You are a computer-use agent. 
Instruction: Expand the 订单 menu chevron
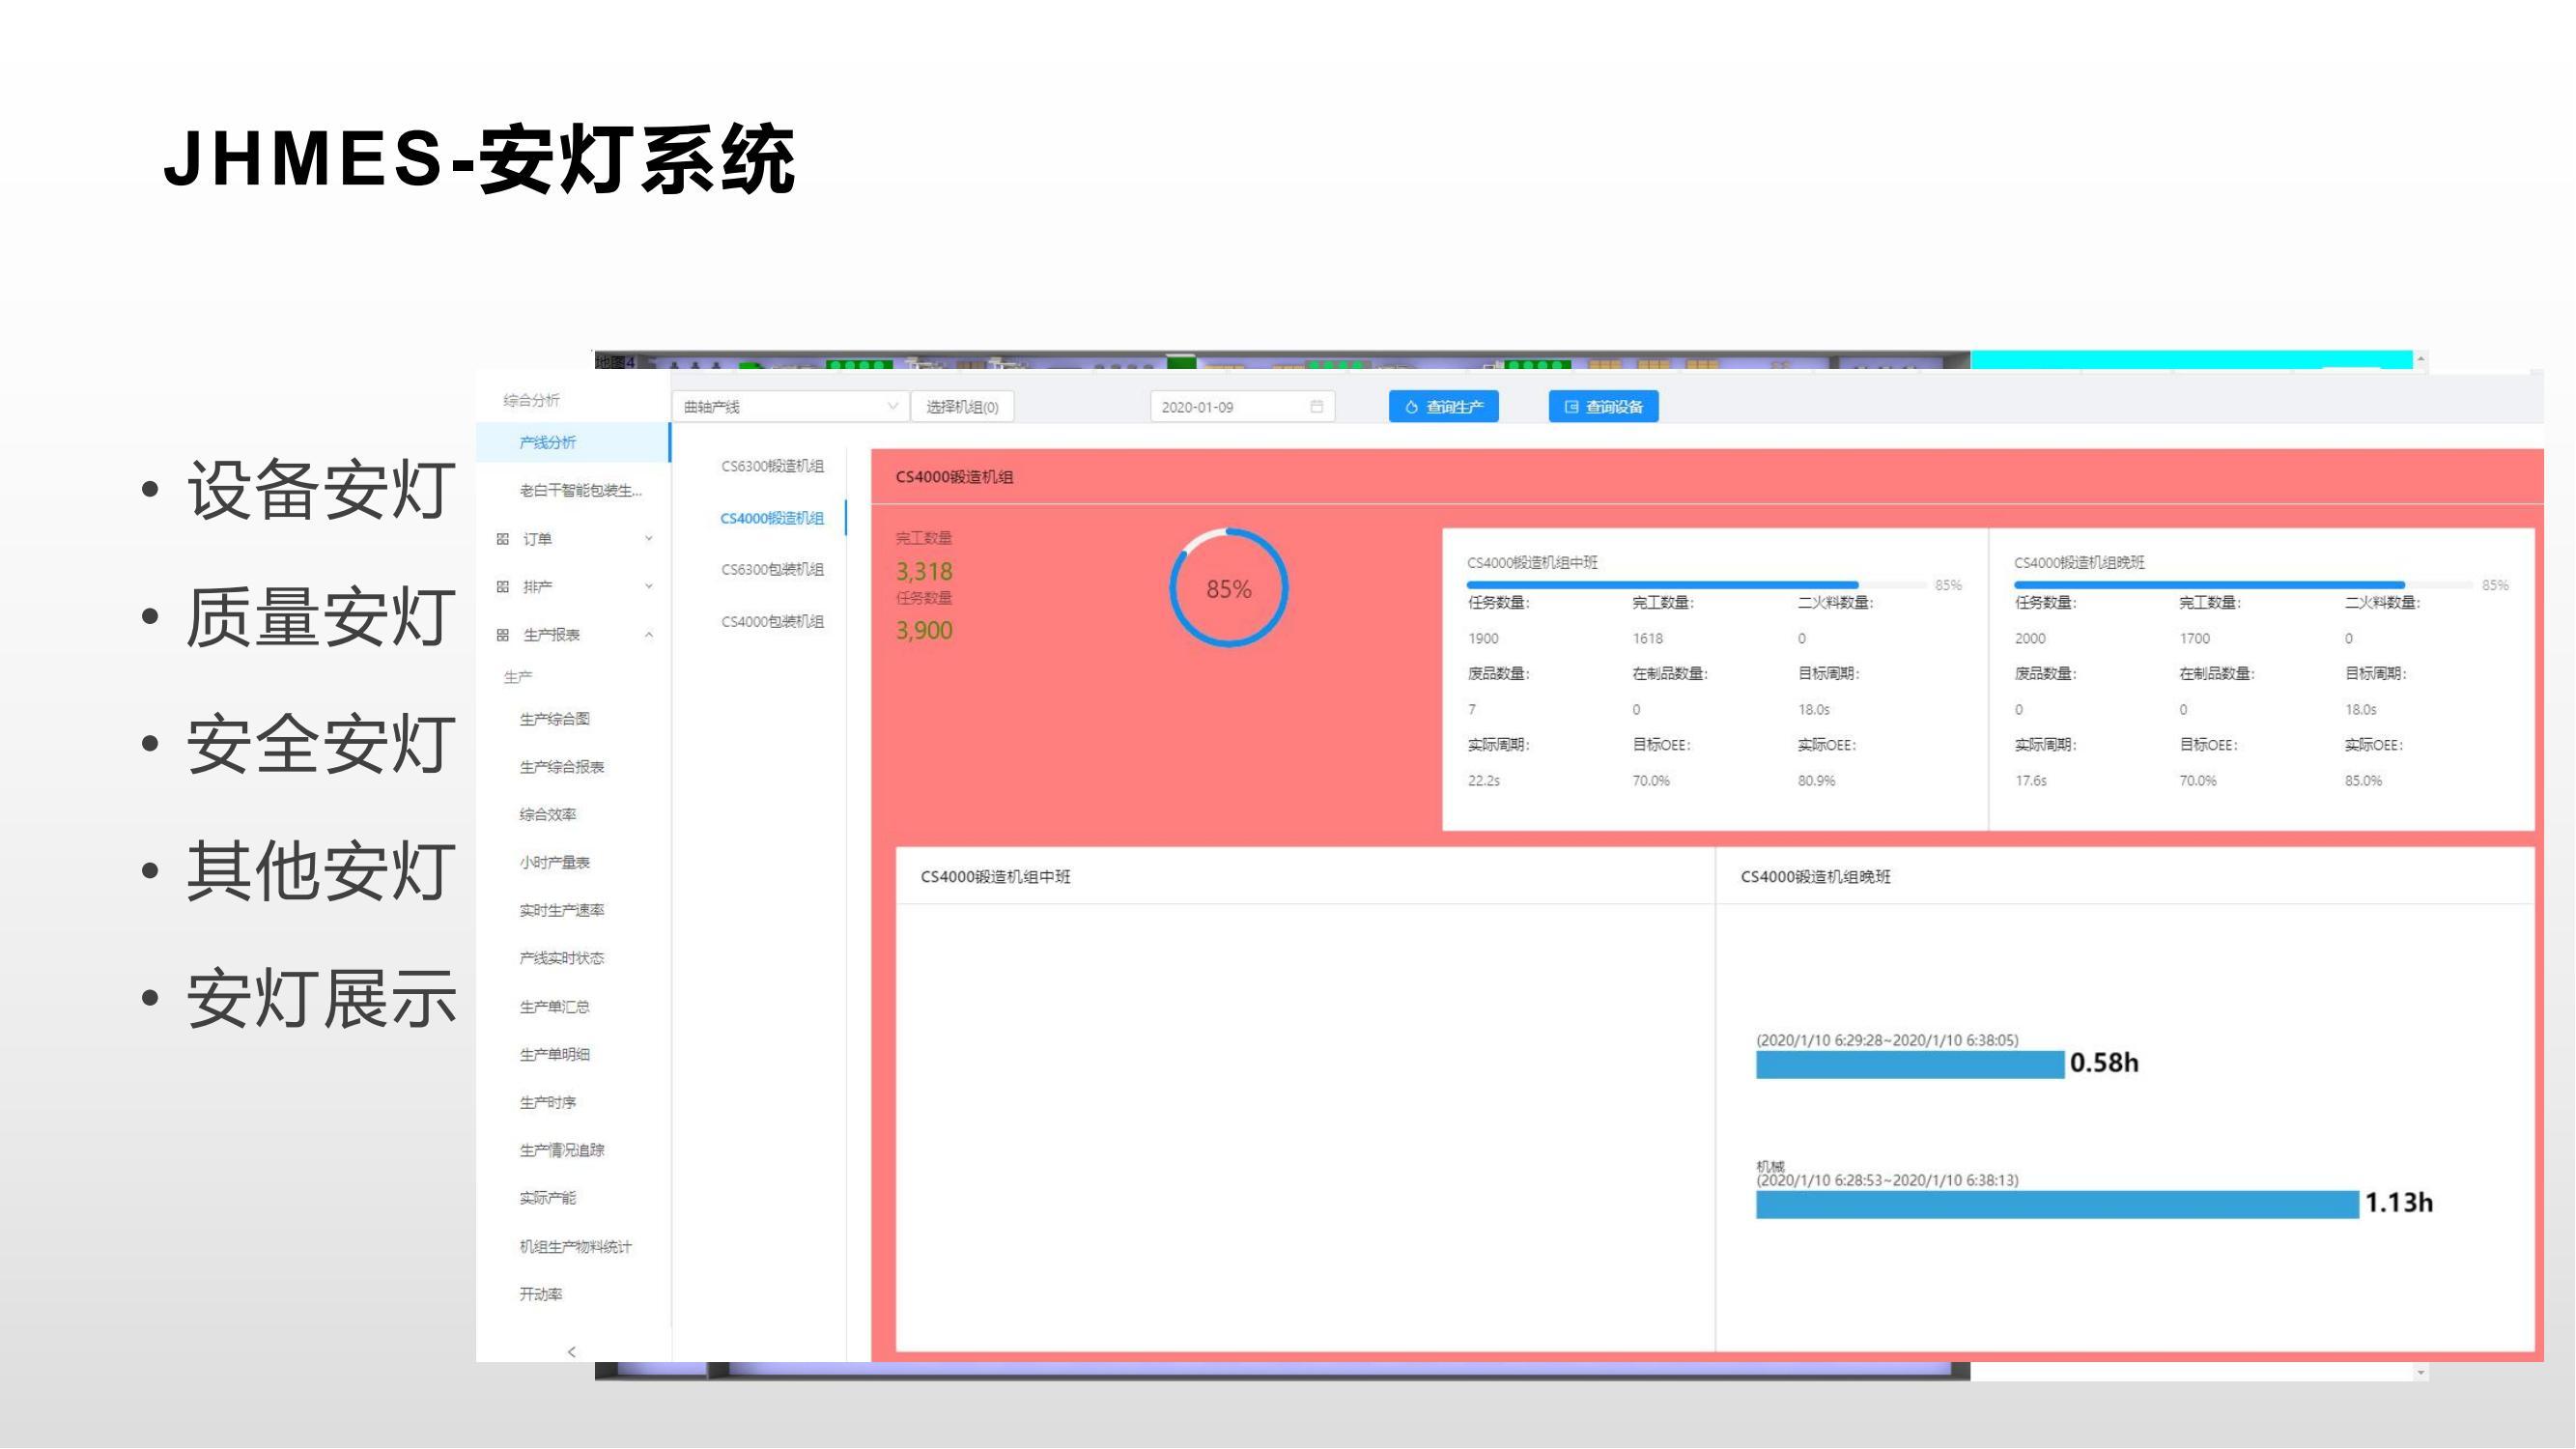coord(649,539)
